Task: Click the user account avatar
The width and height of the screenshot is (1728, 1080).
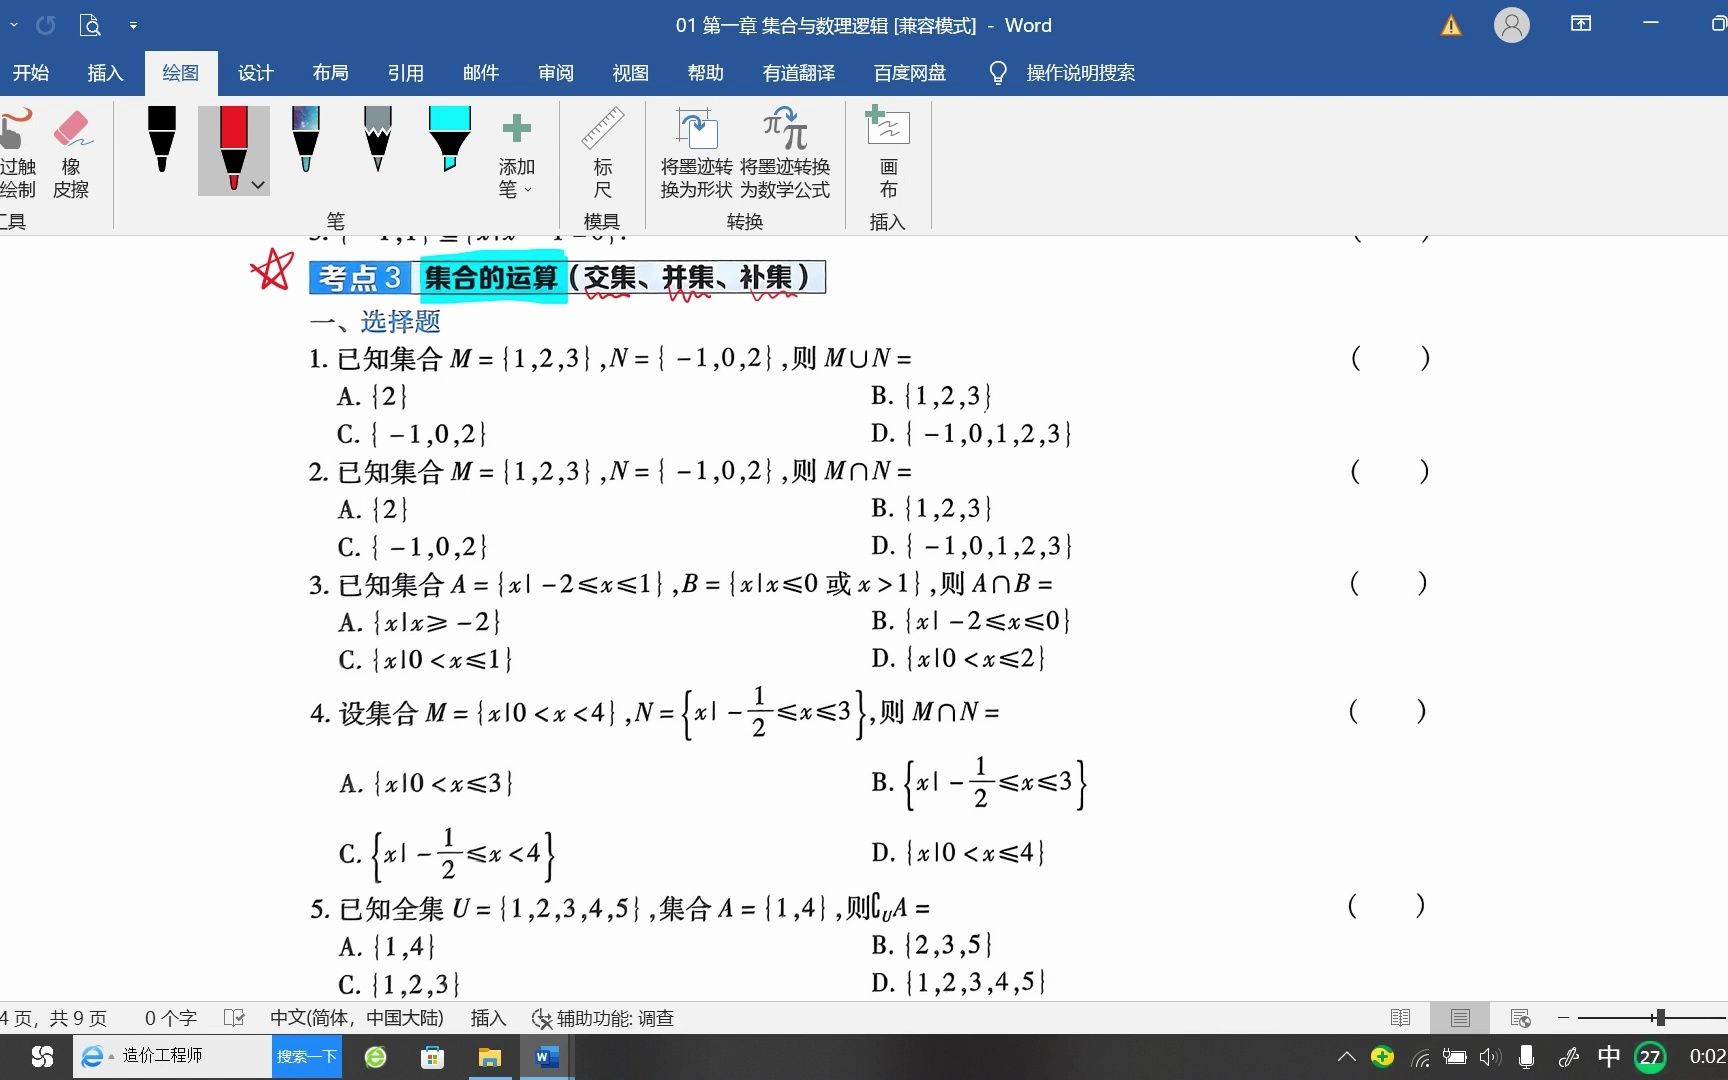Action: pos(1512,25)
